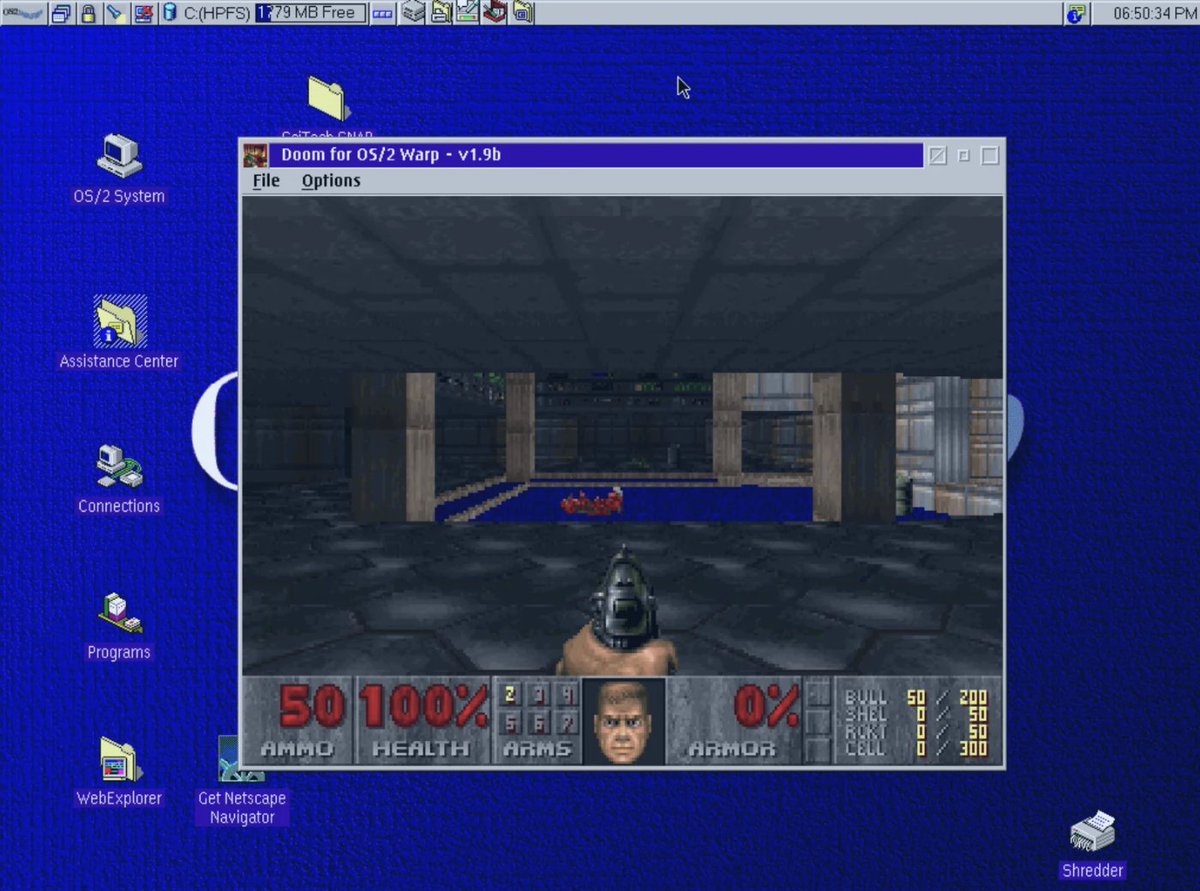
Task: Open the red toolbox tray icon in WarpCenter
Action: coord(494,13)
